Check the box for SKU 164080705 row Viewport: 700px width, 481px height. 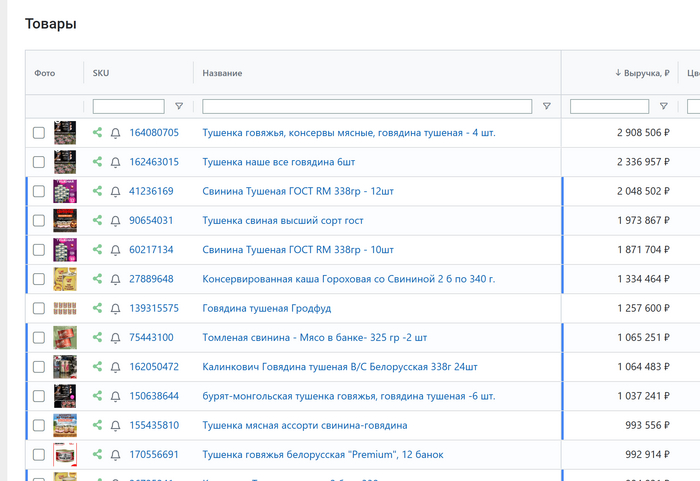pos(39,132)
